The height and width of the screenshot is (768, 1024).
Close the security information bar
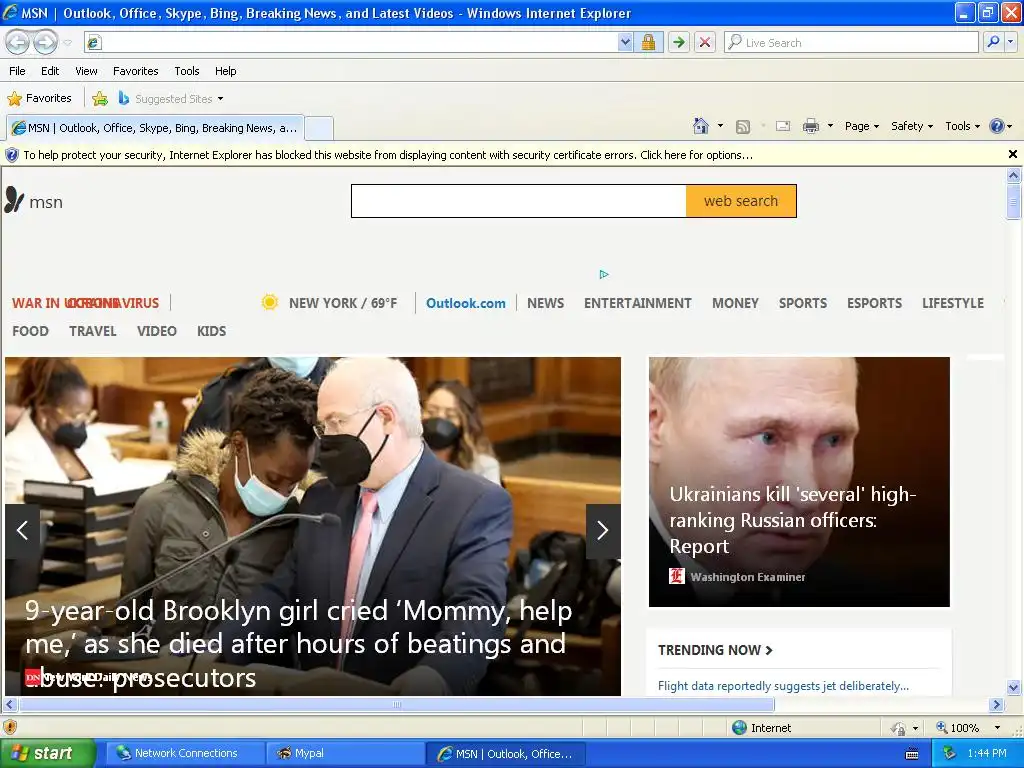click(1013, 154)
